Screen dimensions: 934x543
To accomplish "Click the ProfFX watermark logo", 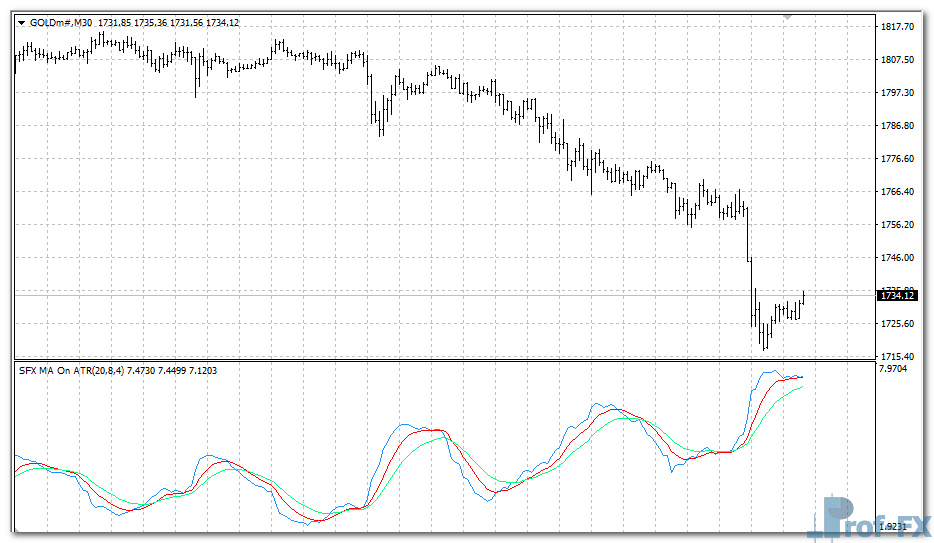I will [868, 518].
